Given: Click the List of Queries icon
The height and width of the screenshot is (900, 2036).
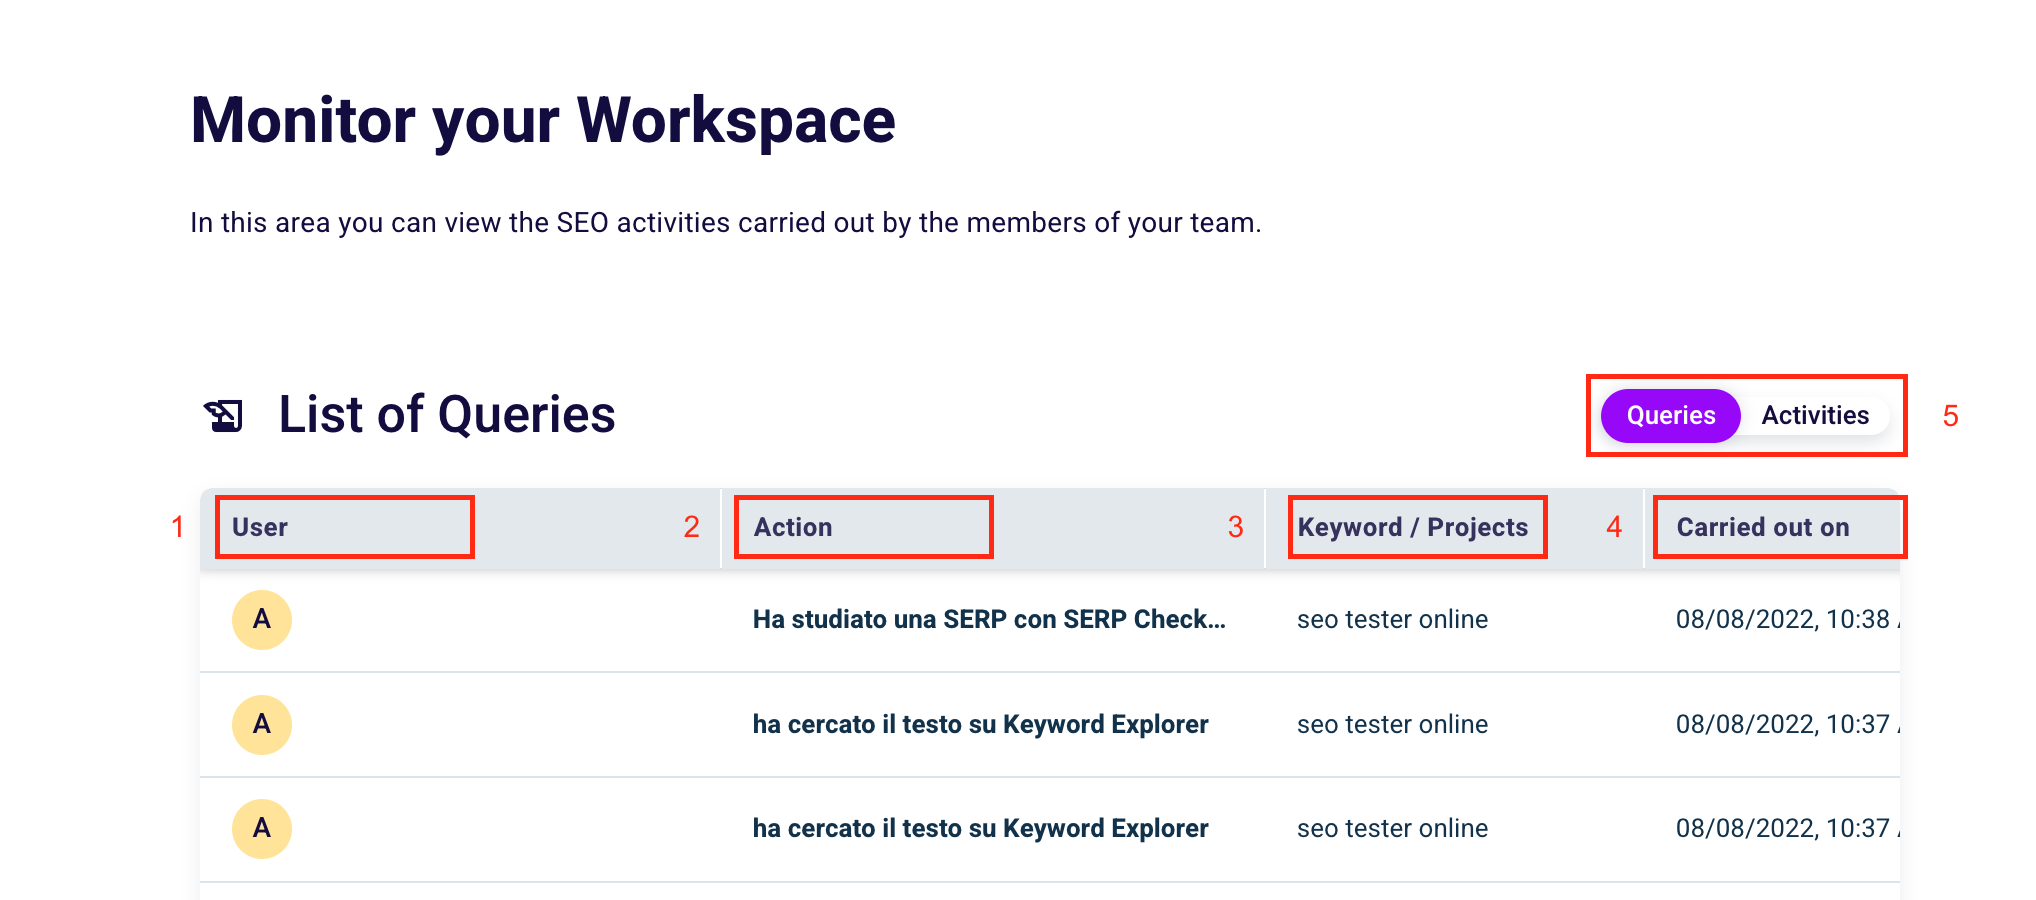Looking at the screenshot, I should click(223, 415).
